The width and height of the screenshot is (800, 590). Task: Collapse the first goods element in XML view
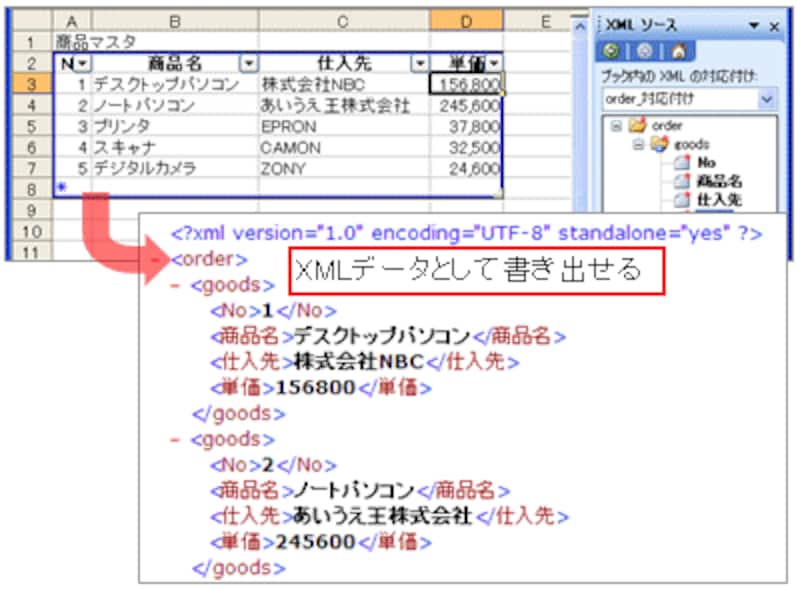(x=175, y=285)
